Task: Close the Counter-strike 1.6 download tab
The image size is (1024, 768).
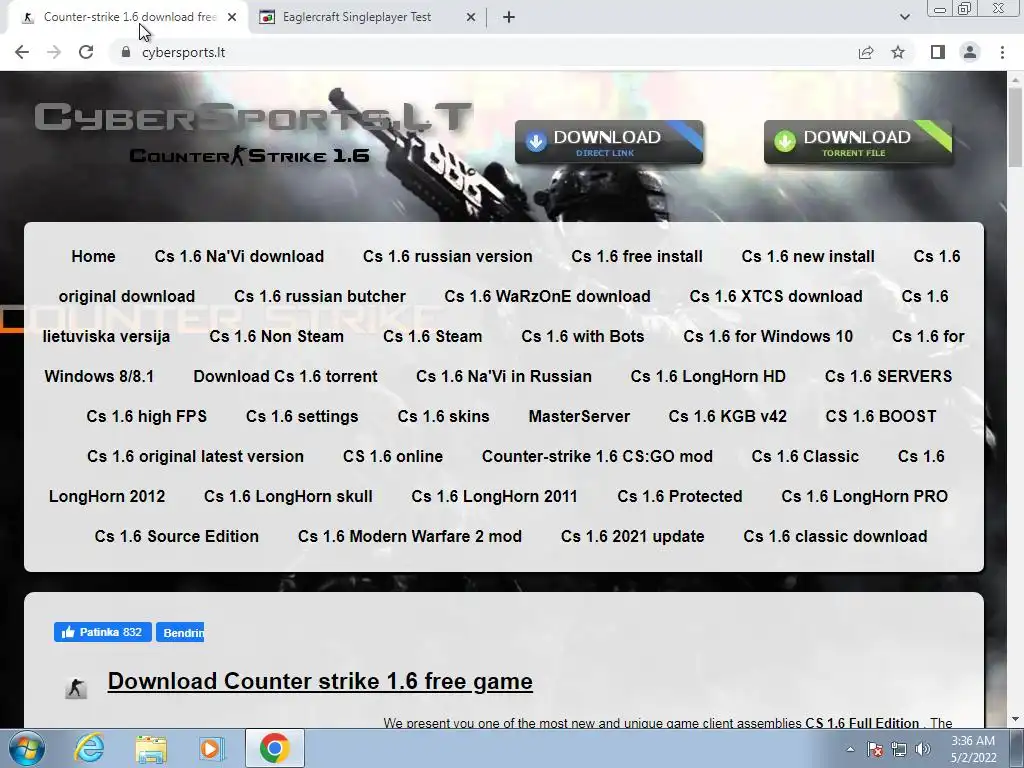Action: tap(232, 18)
